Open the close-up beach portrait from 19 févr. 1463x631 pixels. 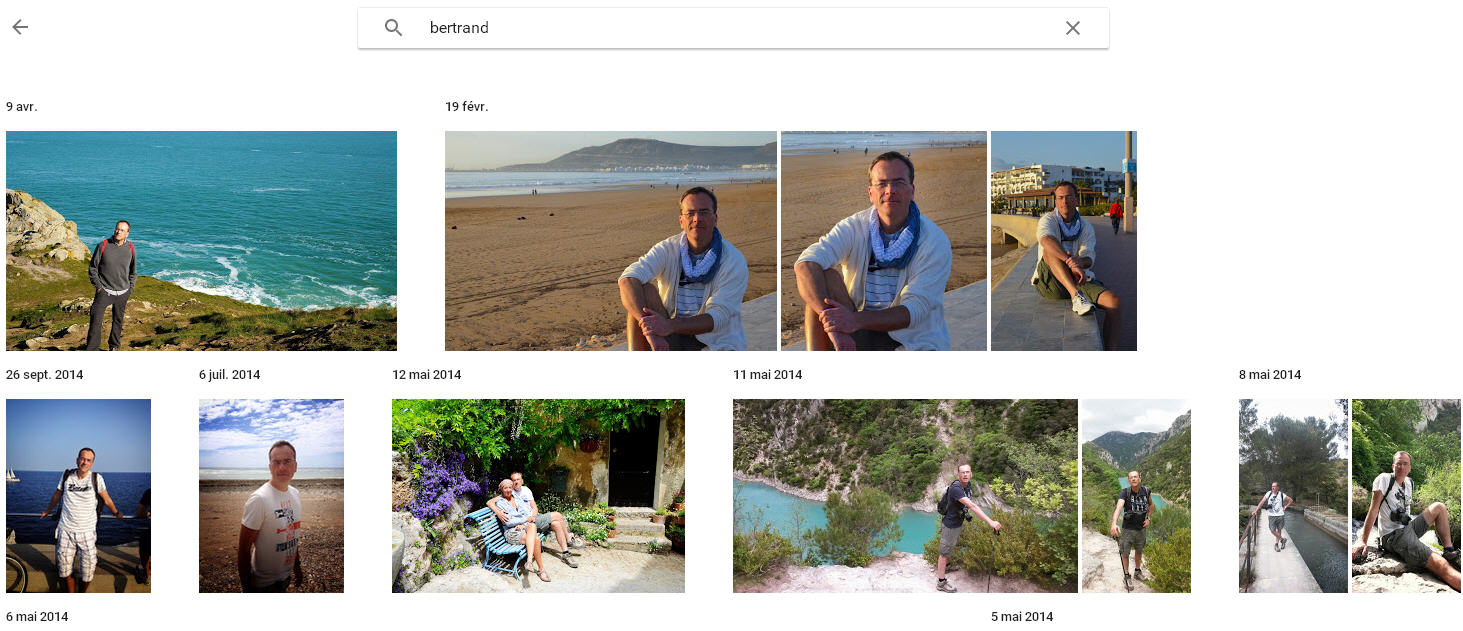point(883,241)
